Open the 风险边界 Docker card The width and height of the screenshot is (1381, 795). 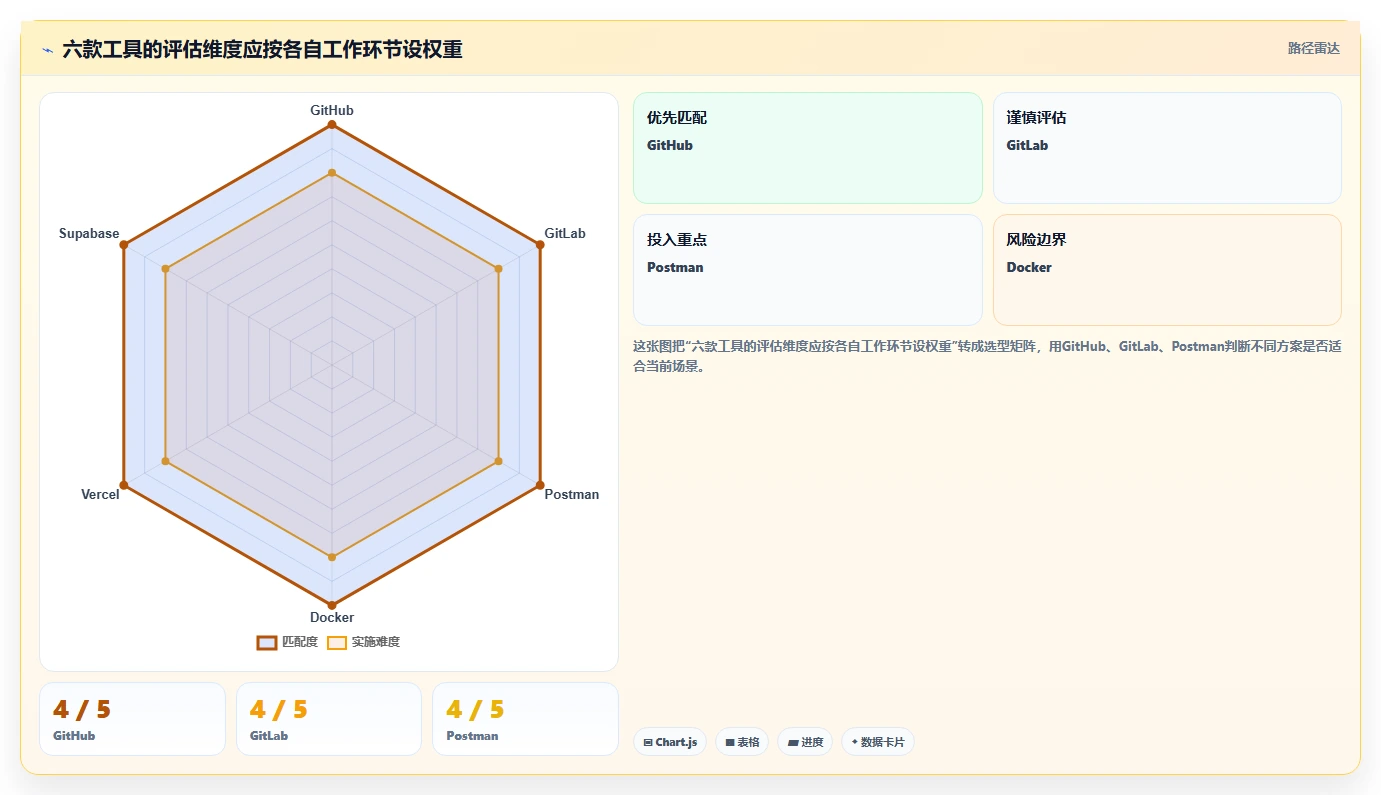(x=1167, y=270)
